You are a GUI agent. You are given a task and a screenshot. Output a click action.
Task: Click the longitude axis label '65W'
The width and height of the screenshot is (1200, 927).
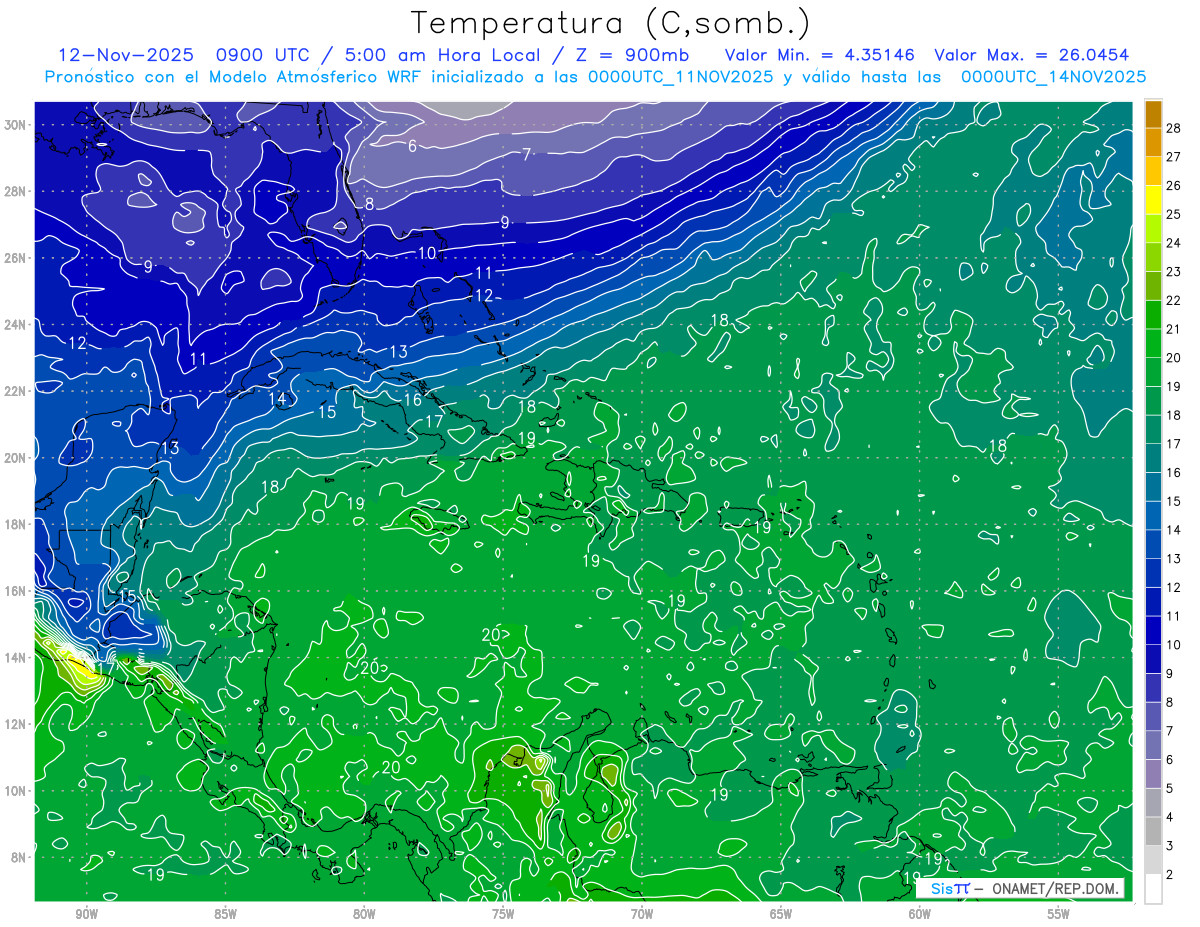(781, 914)
